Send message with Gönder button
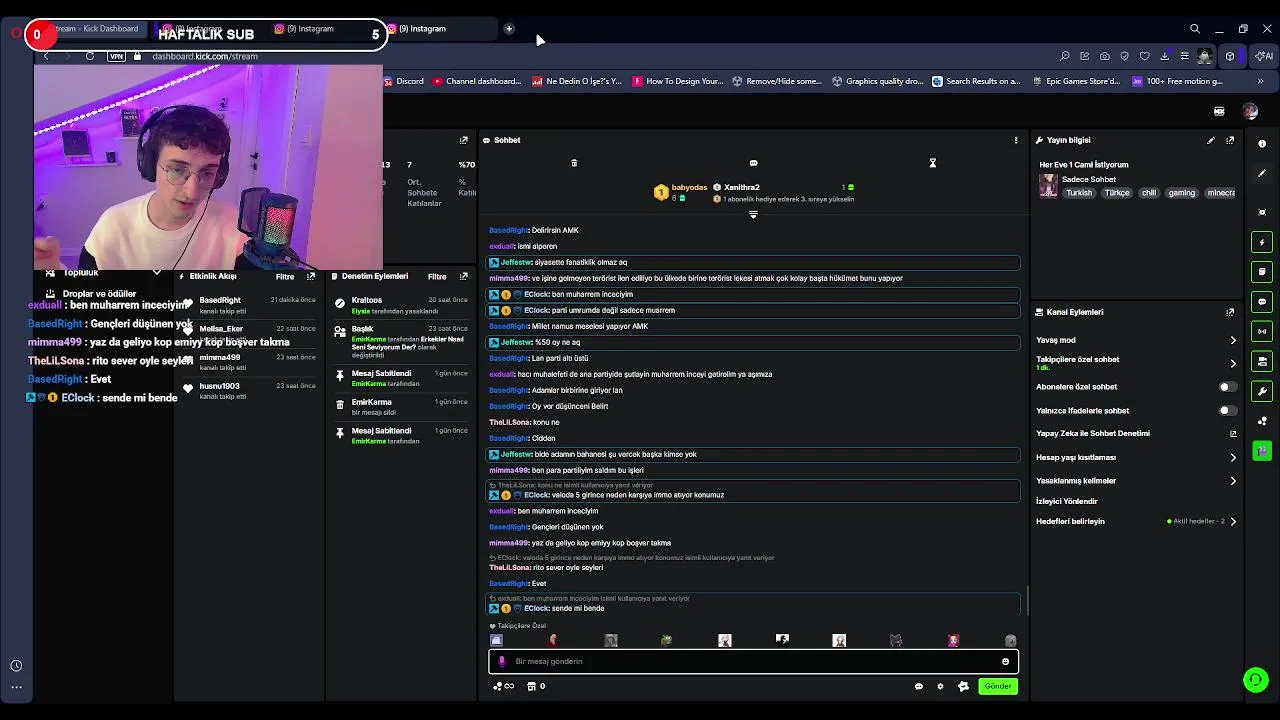 coord(998,686)
